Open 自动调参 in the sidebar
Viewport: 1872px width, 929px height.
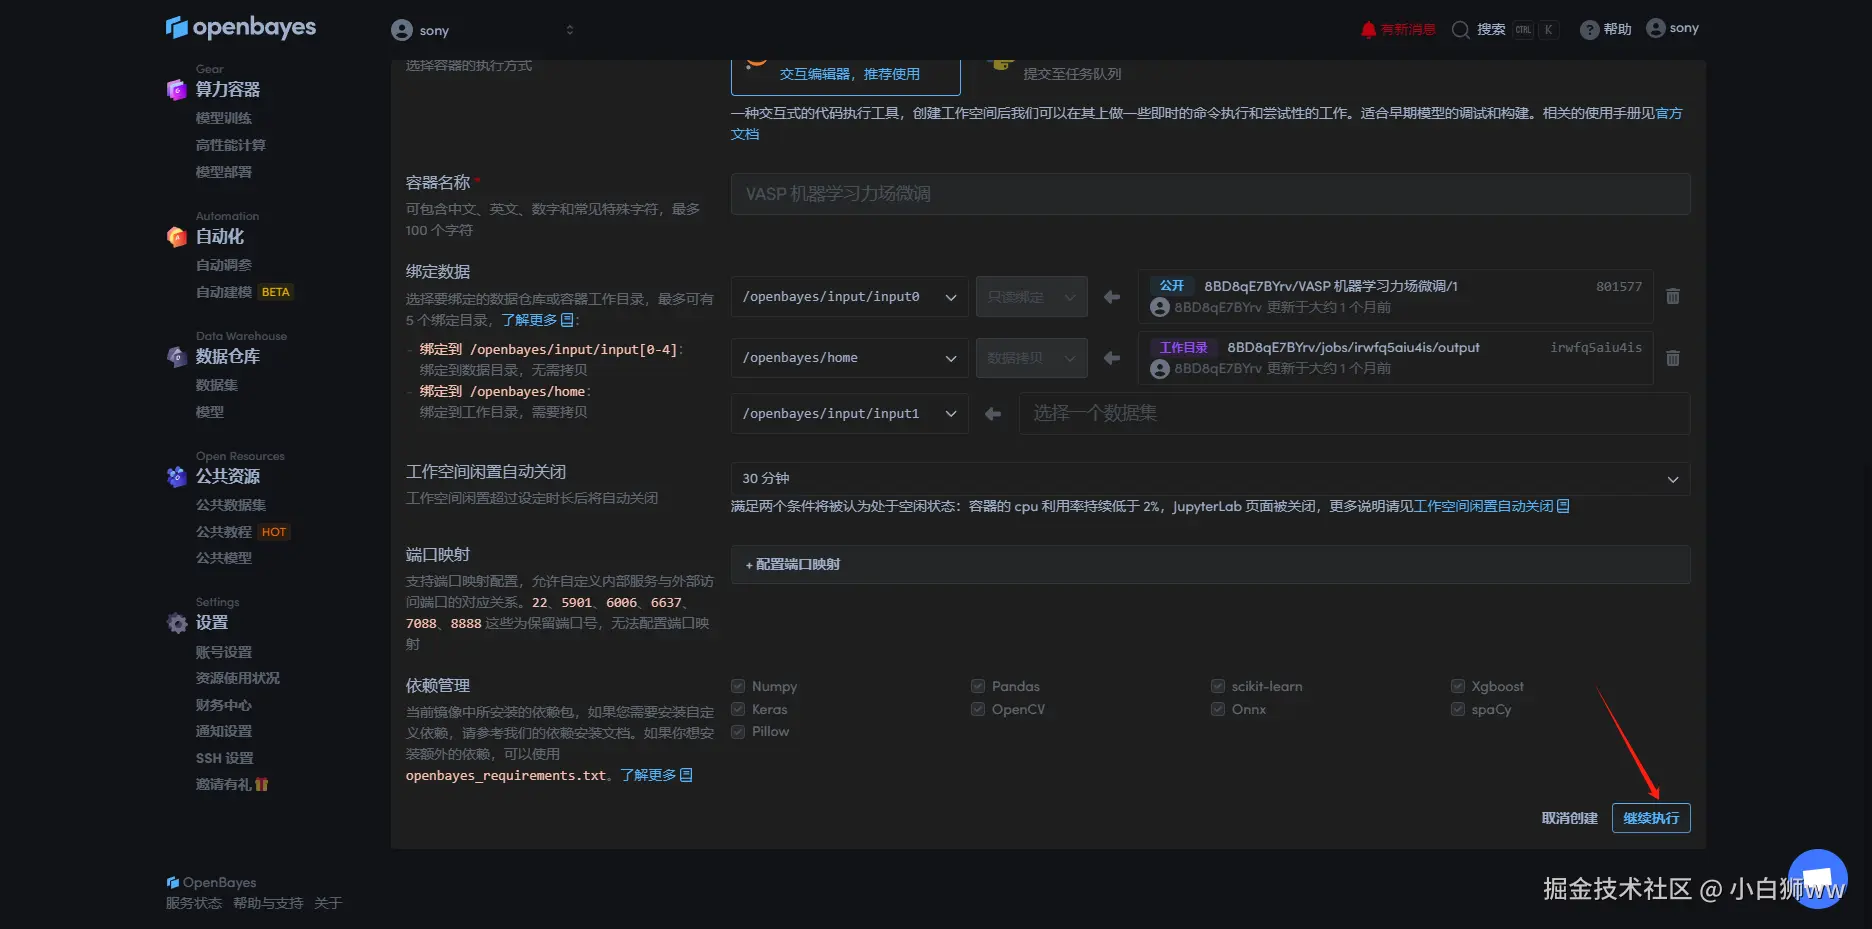224,265
